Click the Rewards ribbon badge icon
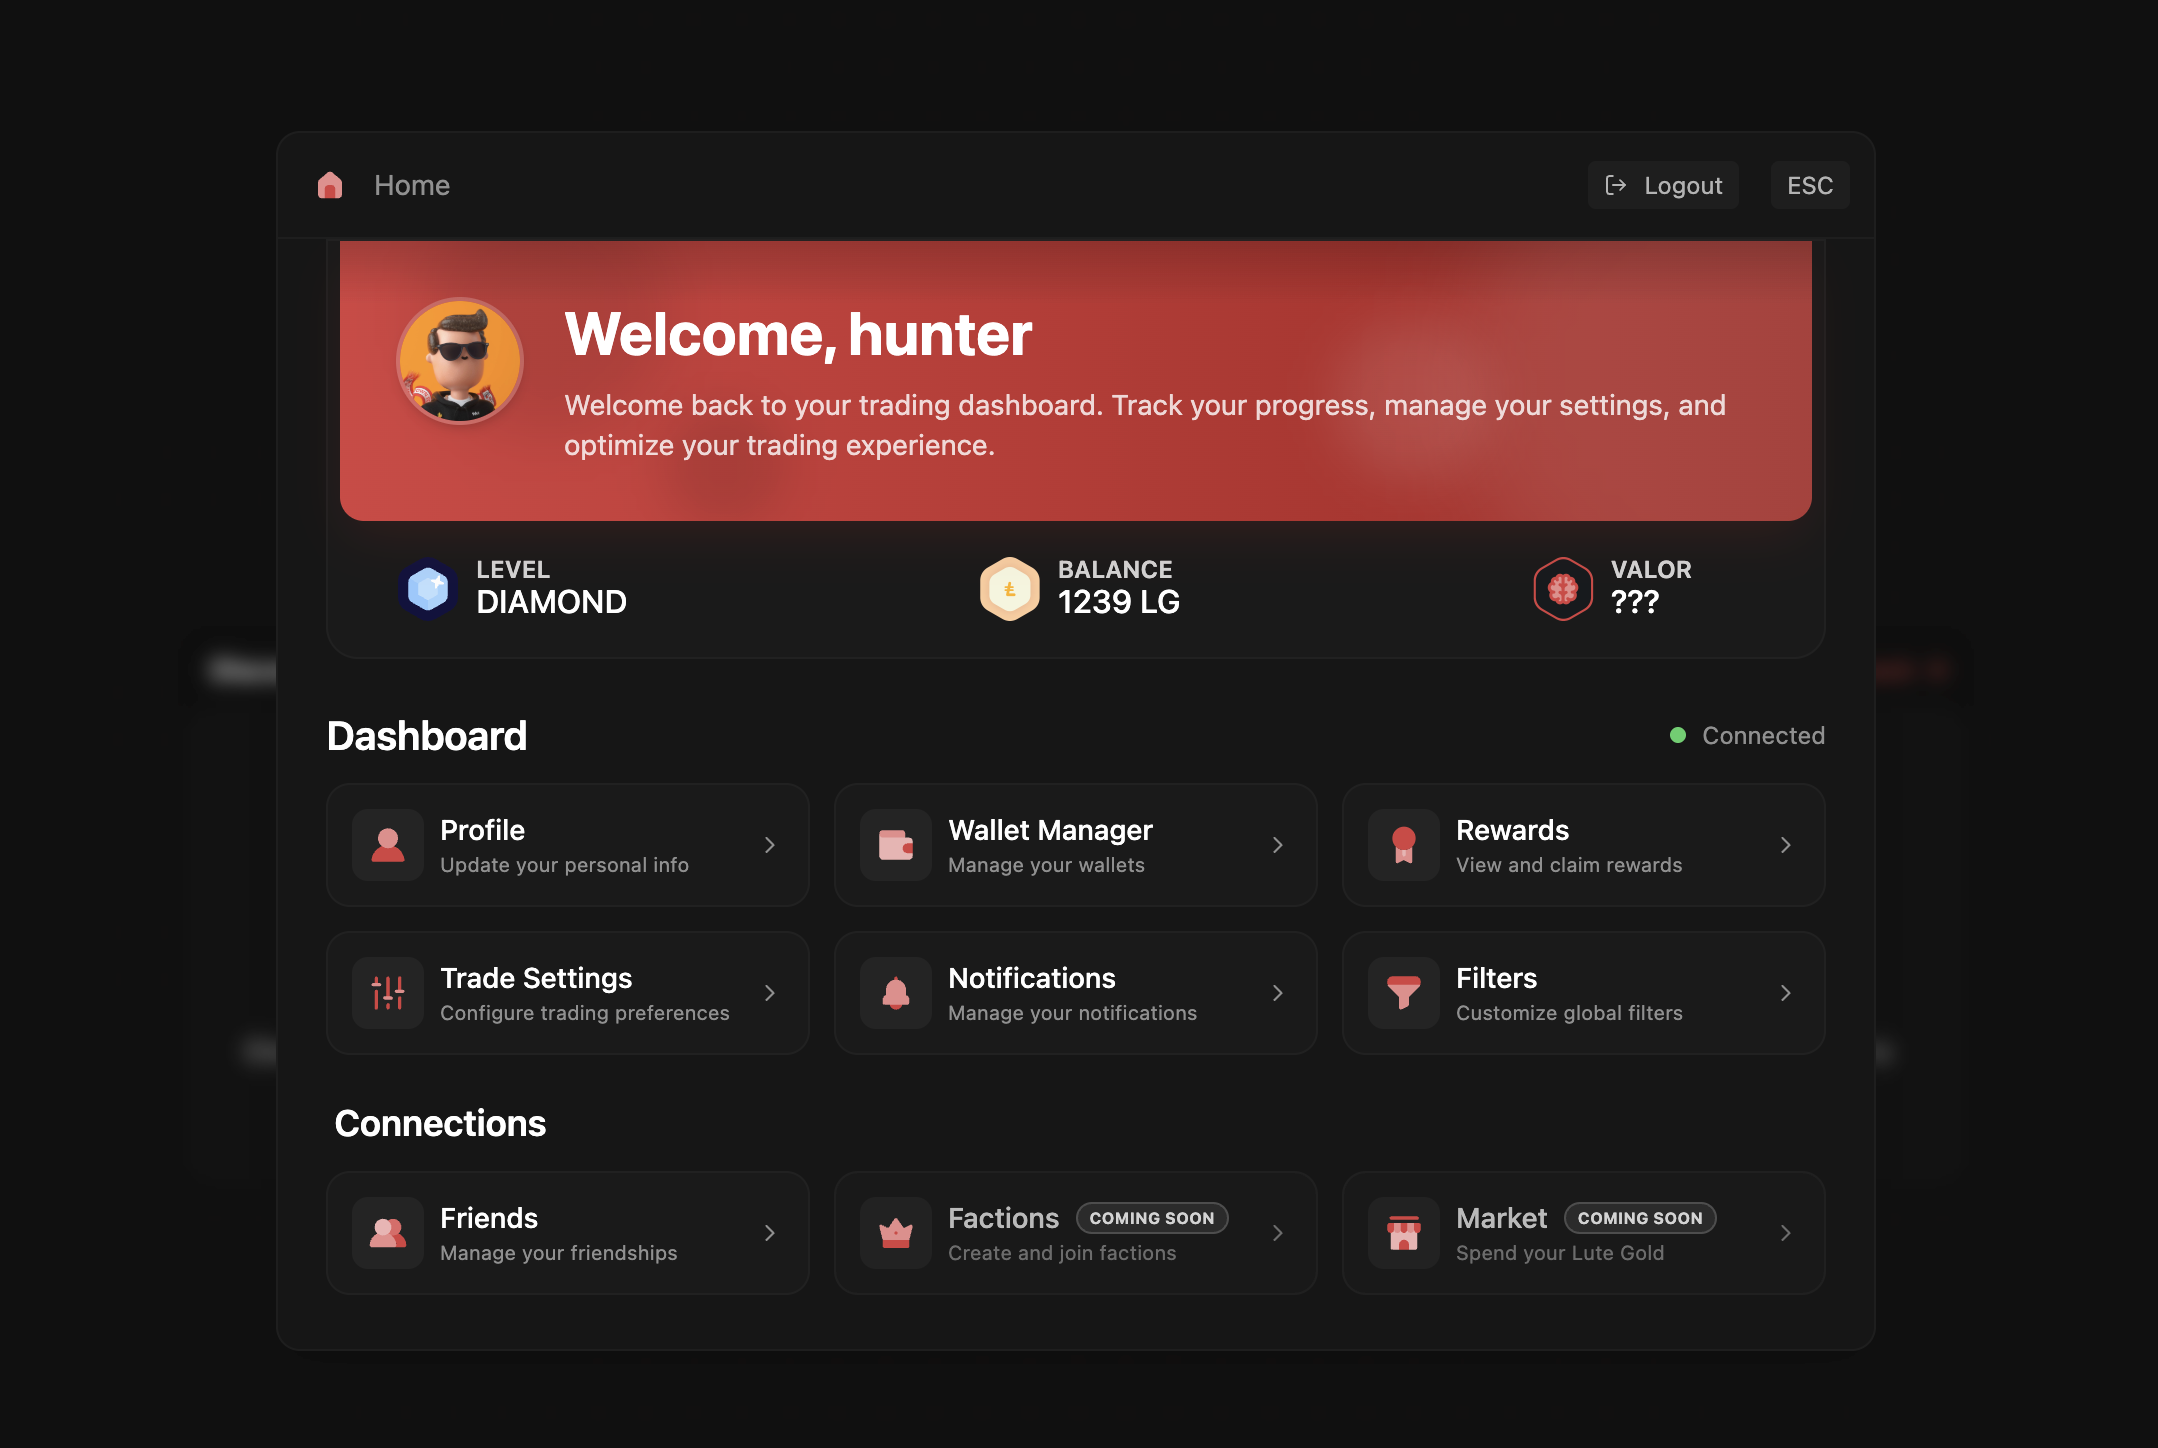This screenshot has height=1448, width=2158. click(1404, 845)
